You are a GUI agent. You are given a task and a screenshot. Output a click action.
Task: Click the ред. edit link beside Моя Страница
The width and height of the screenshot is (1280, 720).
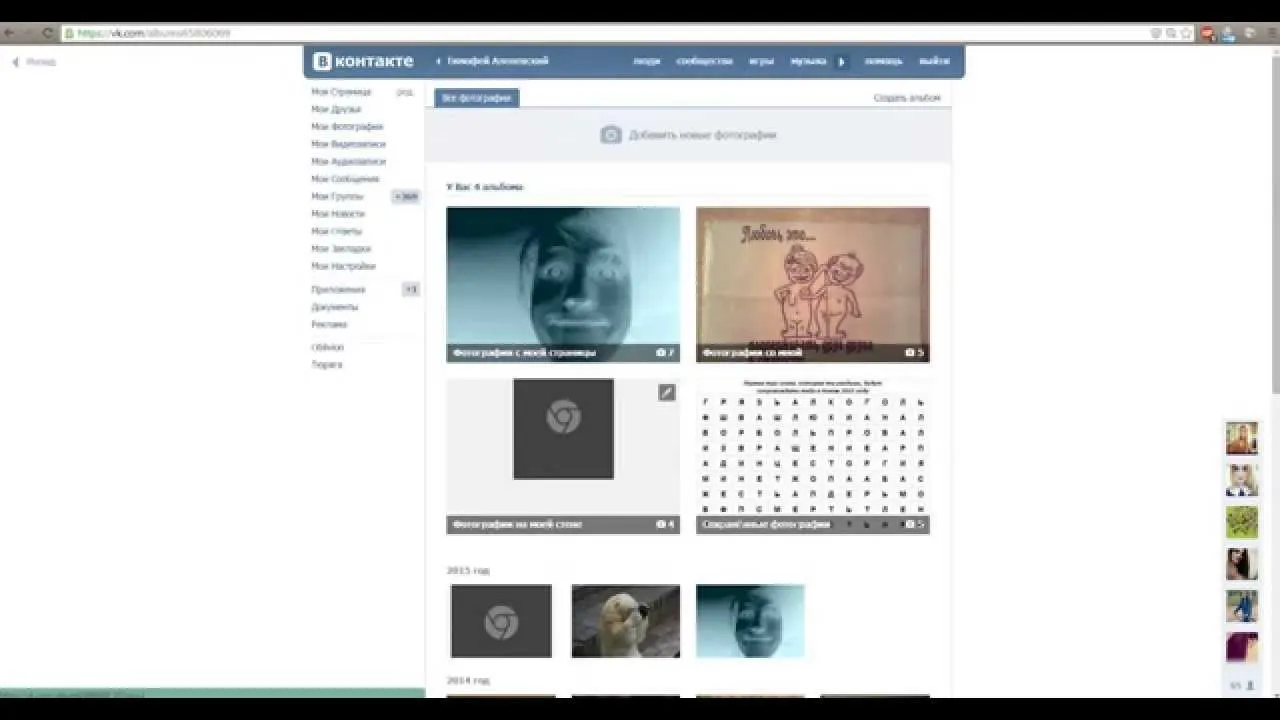[404, 92]
